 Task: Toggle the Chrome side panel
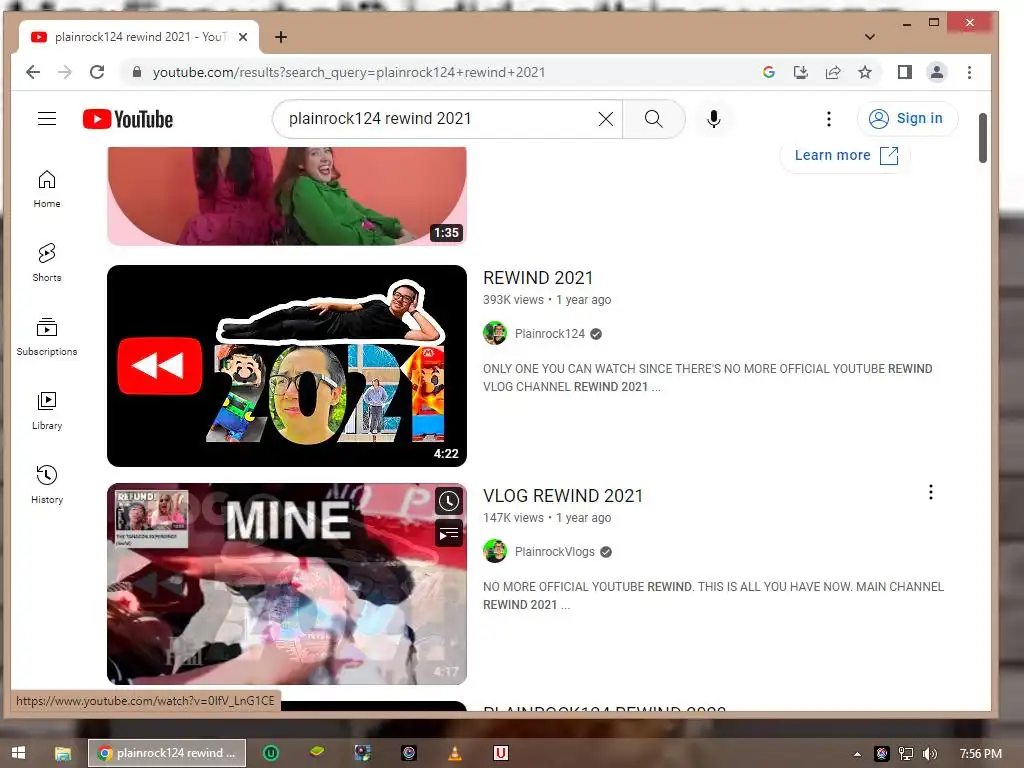tap(904, 72)
